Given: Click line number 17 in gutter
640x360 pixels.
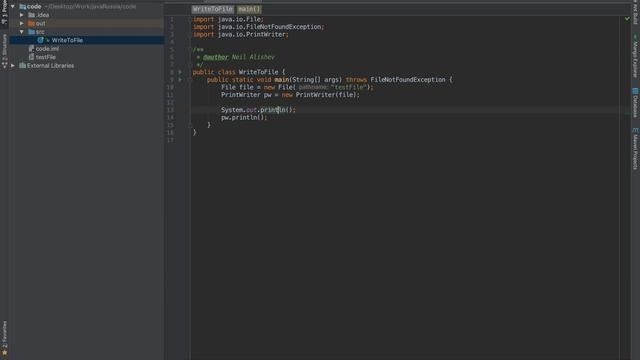Looking at the screenshot, I should (170, 140).
